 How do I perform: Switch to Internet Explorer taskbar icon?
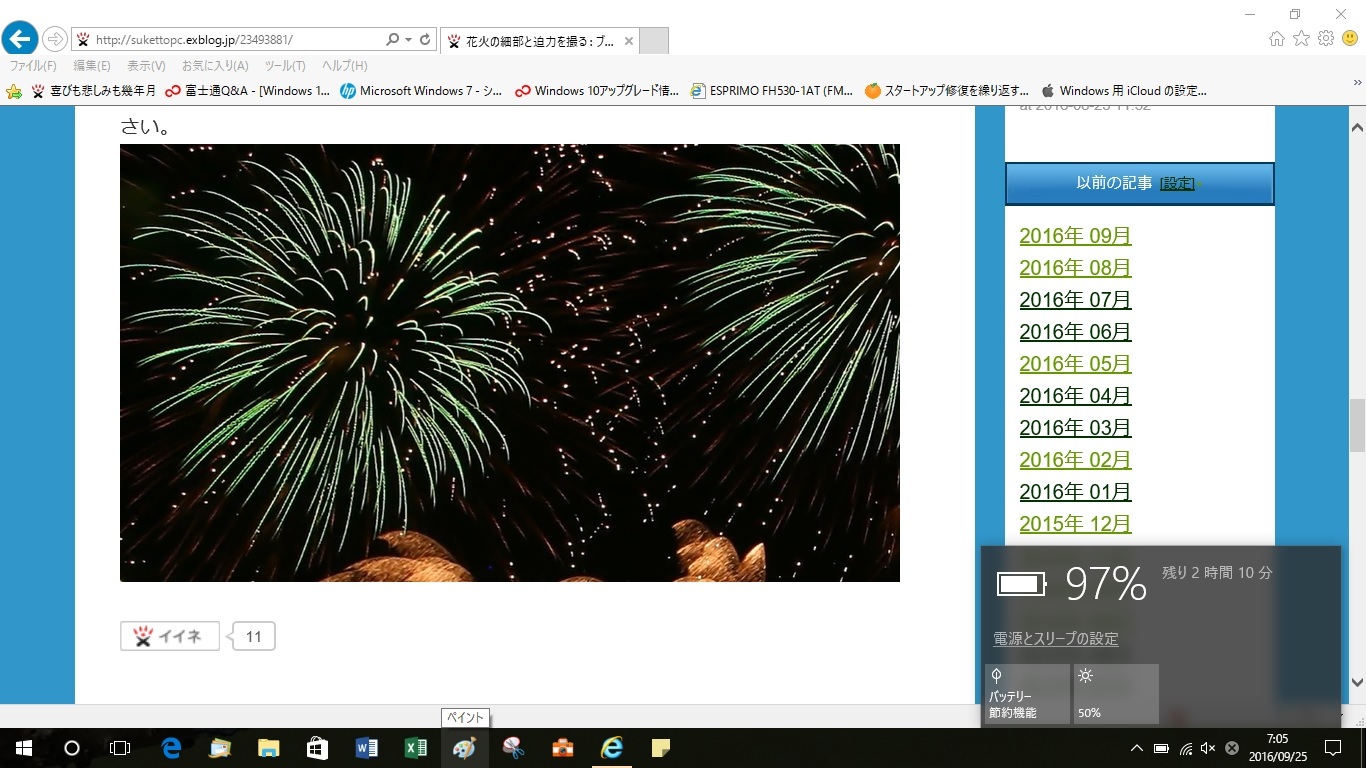click(x=612, y=748)
